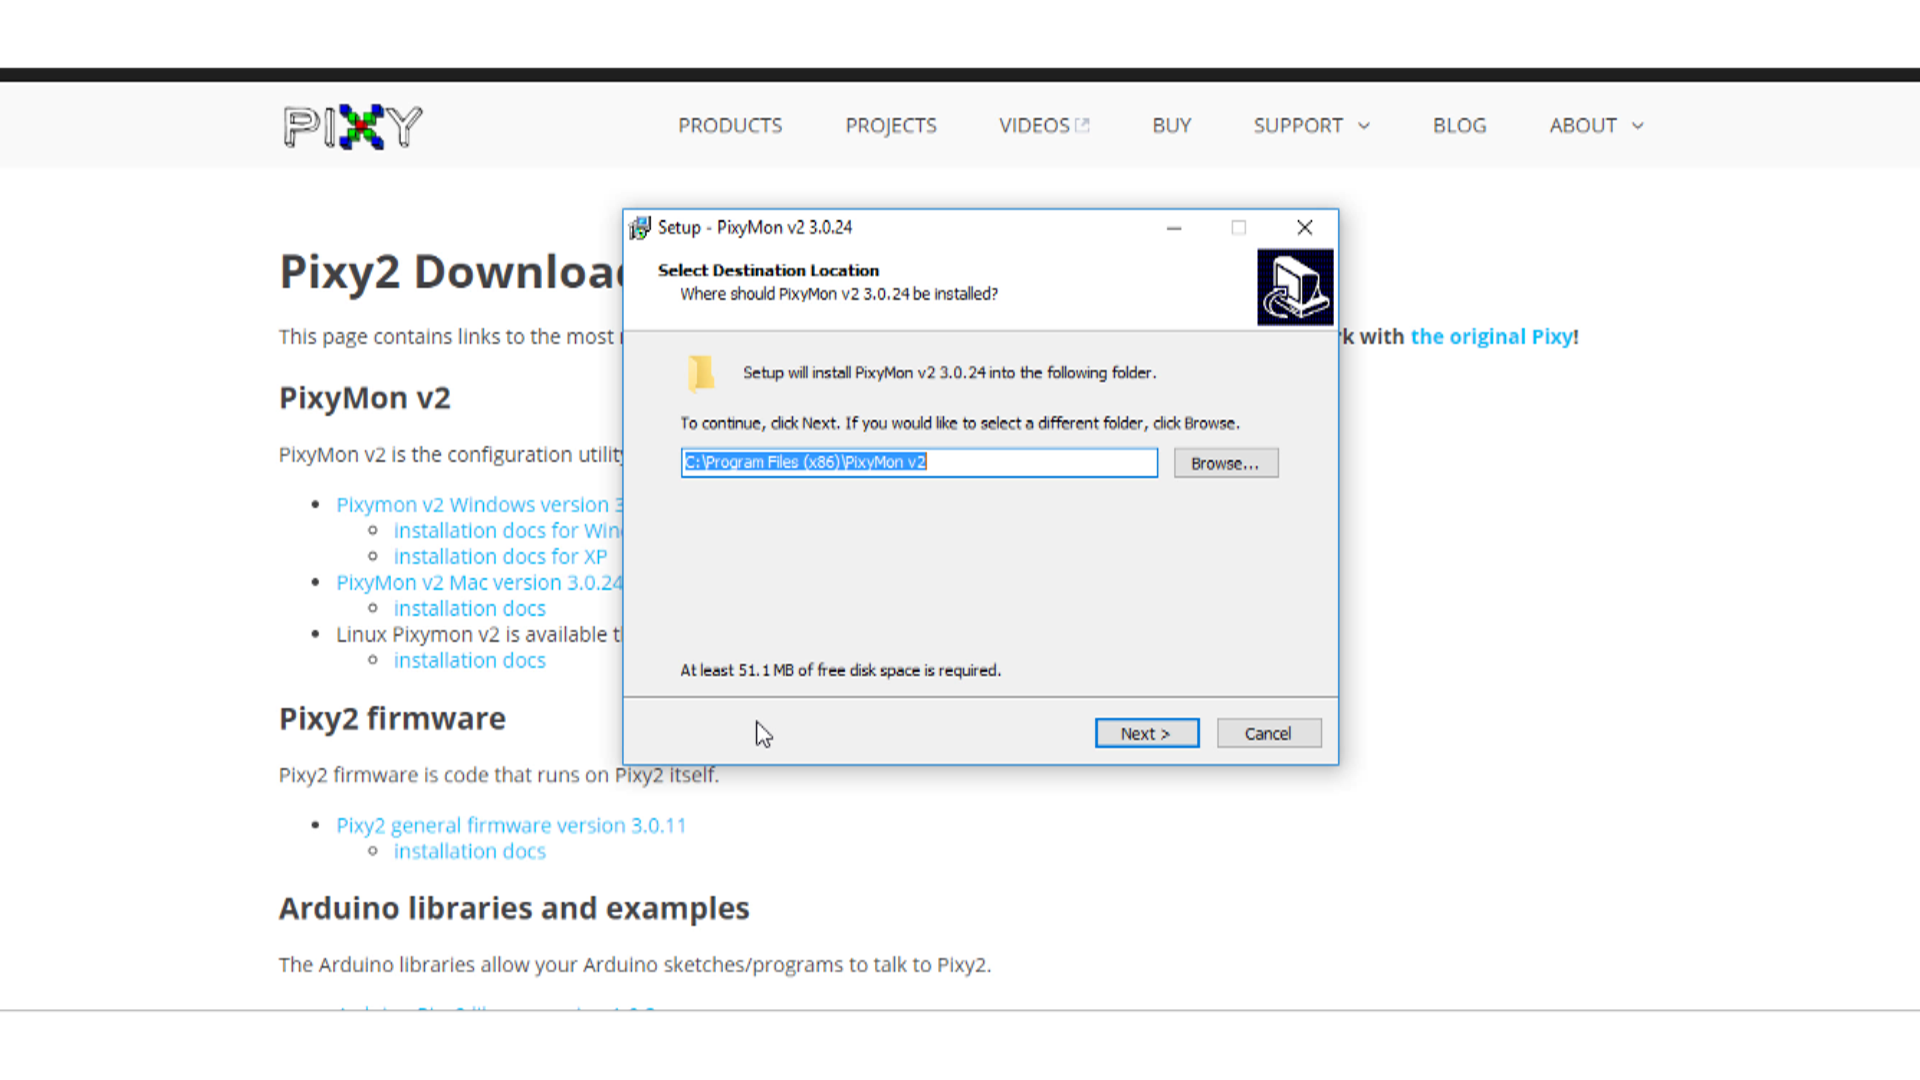Screen dimensions: 1920x1080
Task: Close the PixyMon setup dialog
Action: tap(1304, 228)
